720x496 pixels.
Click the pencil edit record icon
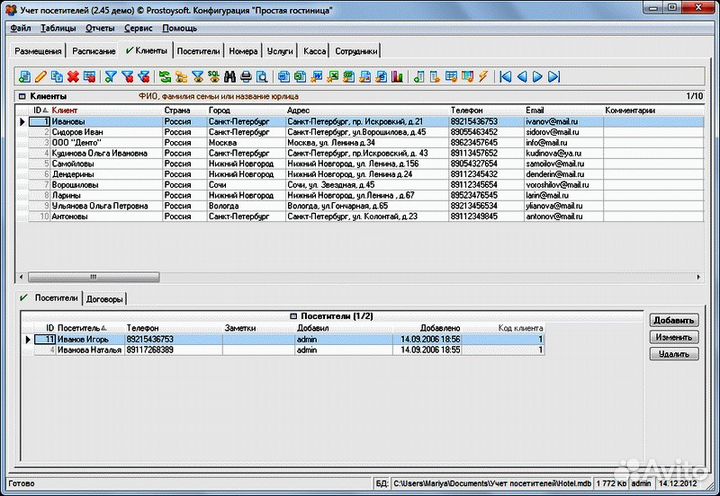[40, 77]
